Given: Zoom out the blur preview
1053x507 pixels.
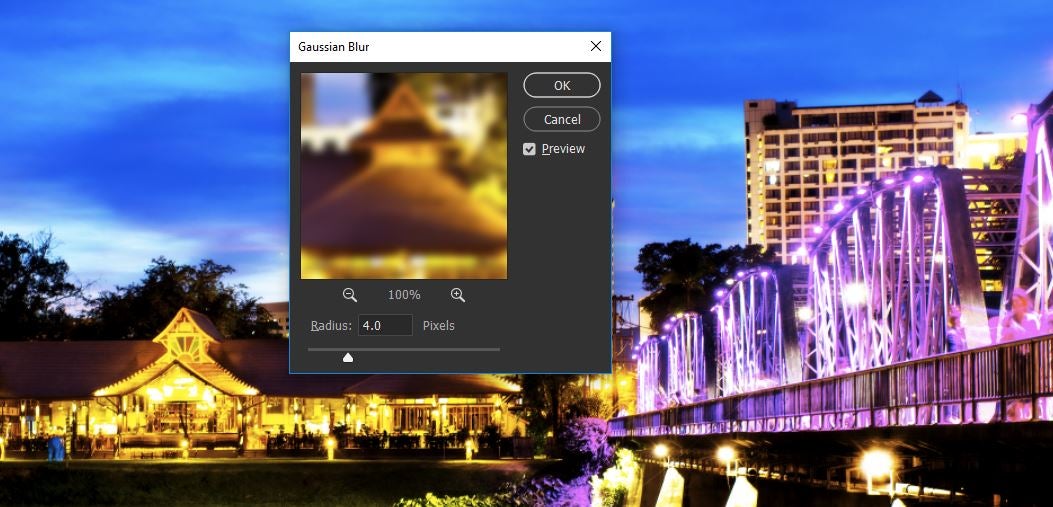Looking at the screenshot, I should 349,295.
